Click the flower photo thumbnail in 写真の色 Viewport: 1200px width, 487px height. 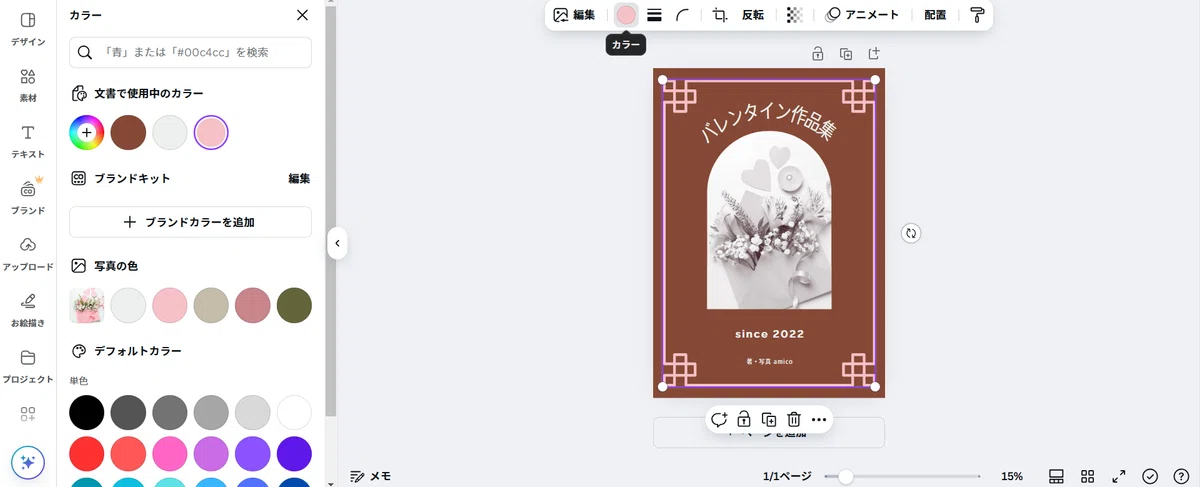pyautogui.click(x=87, y=305)
